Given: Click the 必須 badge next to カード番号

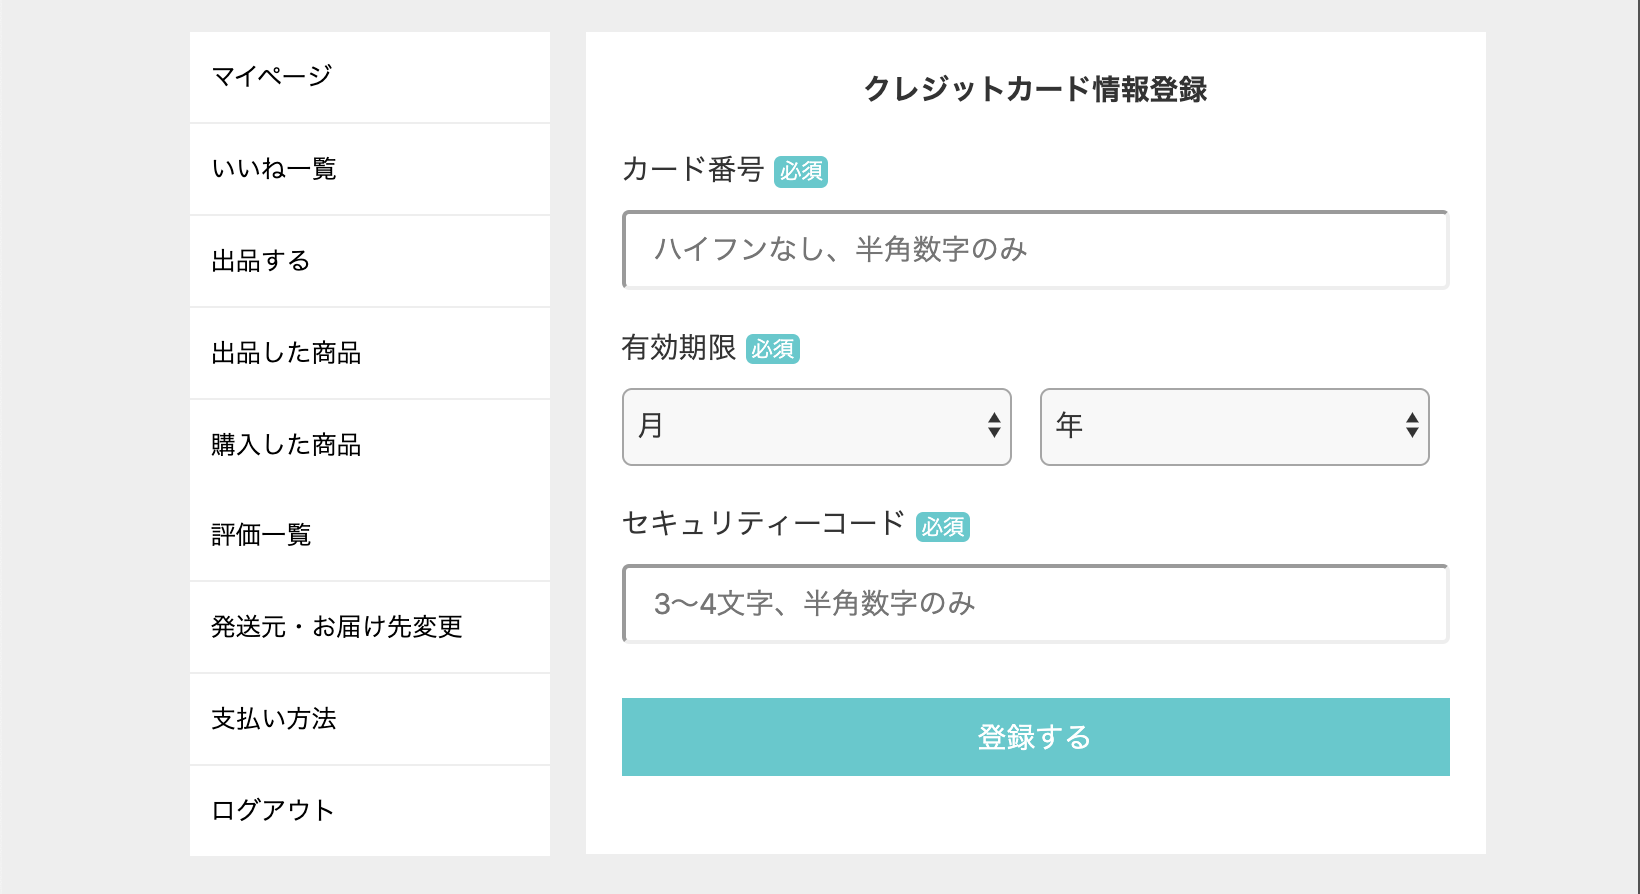Looking at the screenshot, I should (801, 171).
